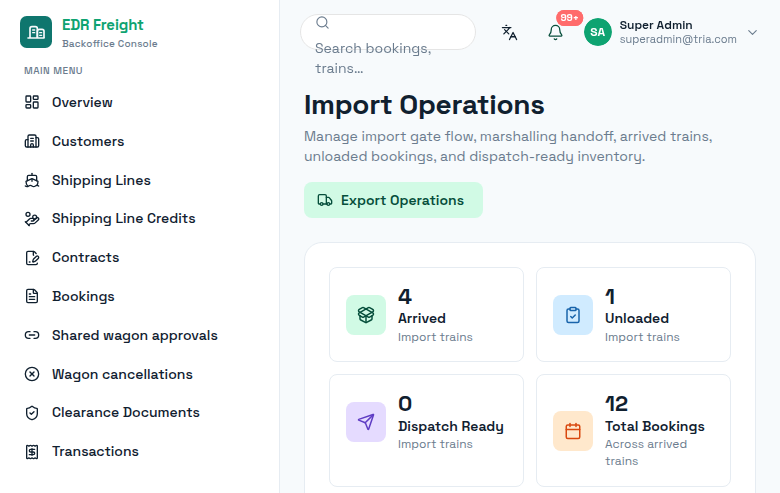This screenshot has height=493, width=780.
Task: Click the Total Bookings label text
Action: pos(655,426)
